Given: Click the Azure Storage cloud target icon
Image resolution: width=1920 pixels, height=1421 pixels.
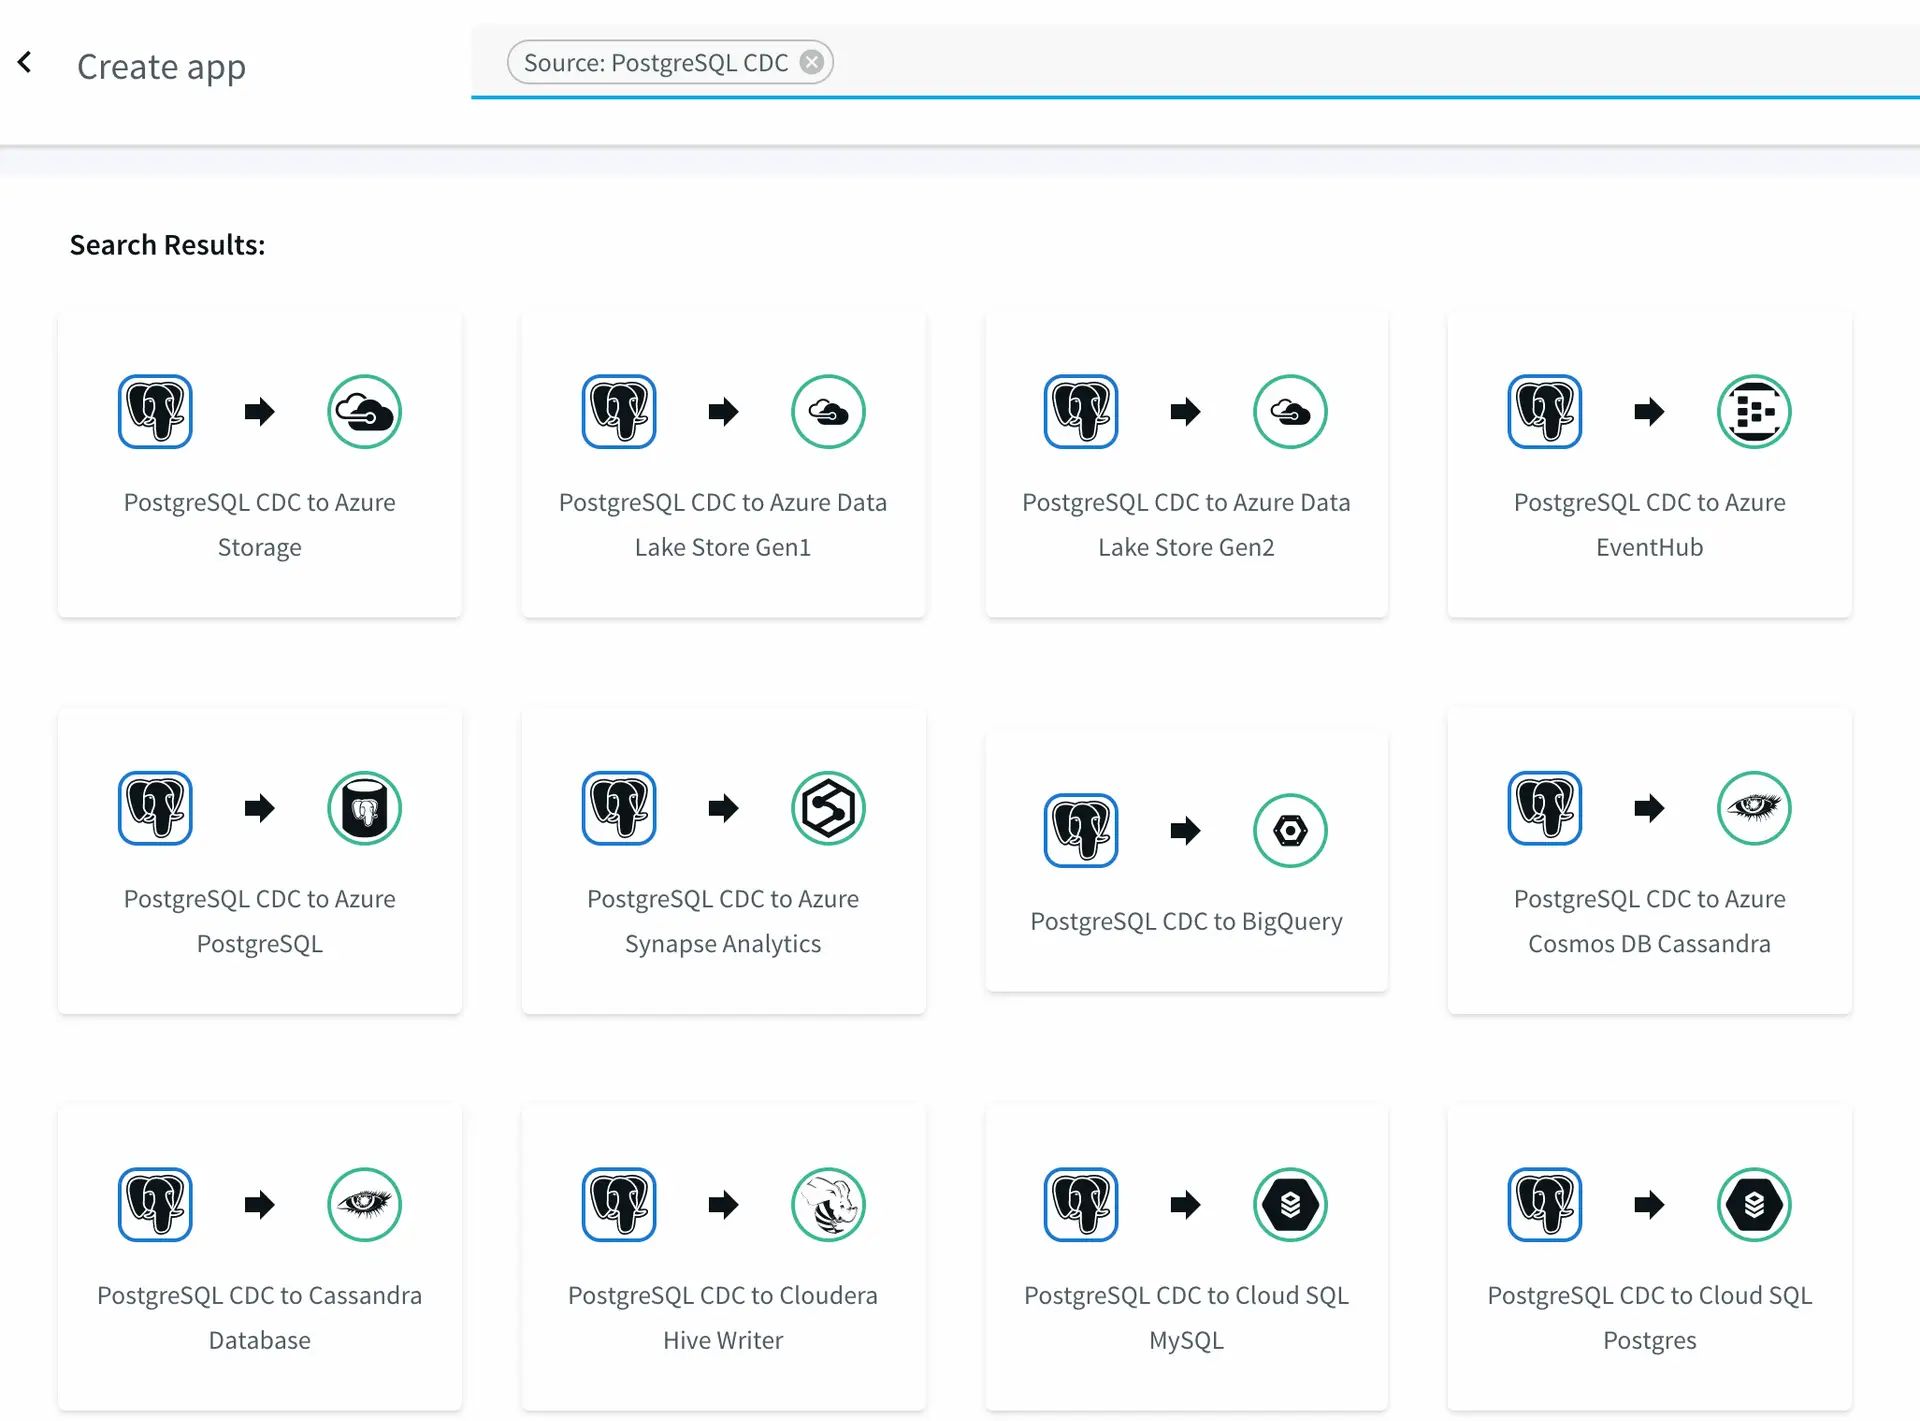Looking at the screenshot, I should point(364,411).
